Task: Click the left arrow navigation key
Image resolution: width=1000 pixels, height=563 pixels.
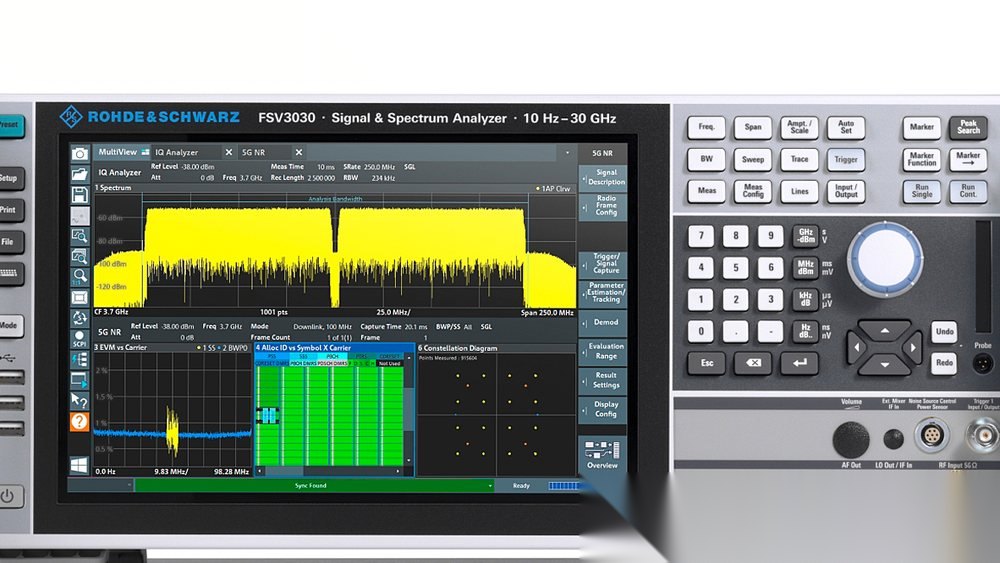Action: [x=857, y=347]
